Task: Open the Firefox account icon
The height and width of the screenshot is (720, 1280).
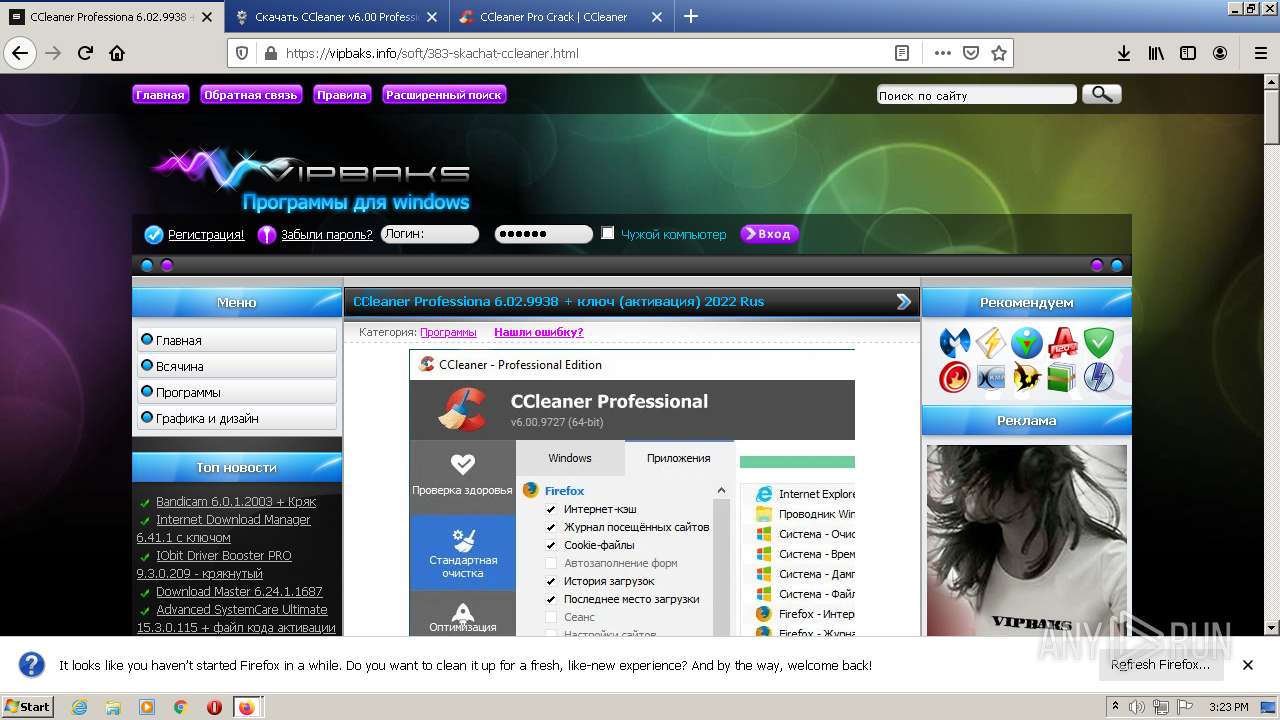Action: tap(1220, 53)
